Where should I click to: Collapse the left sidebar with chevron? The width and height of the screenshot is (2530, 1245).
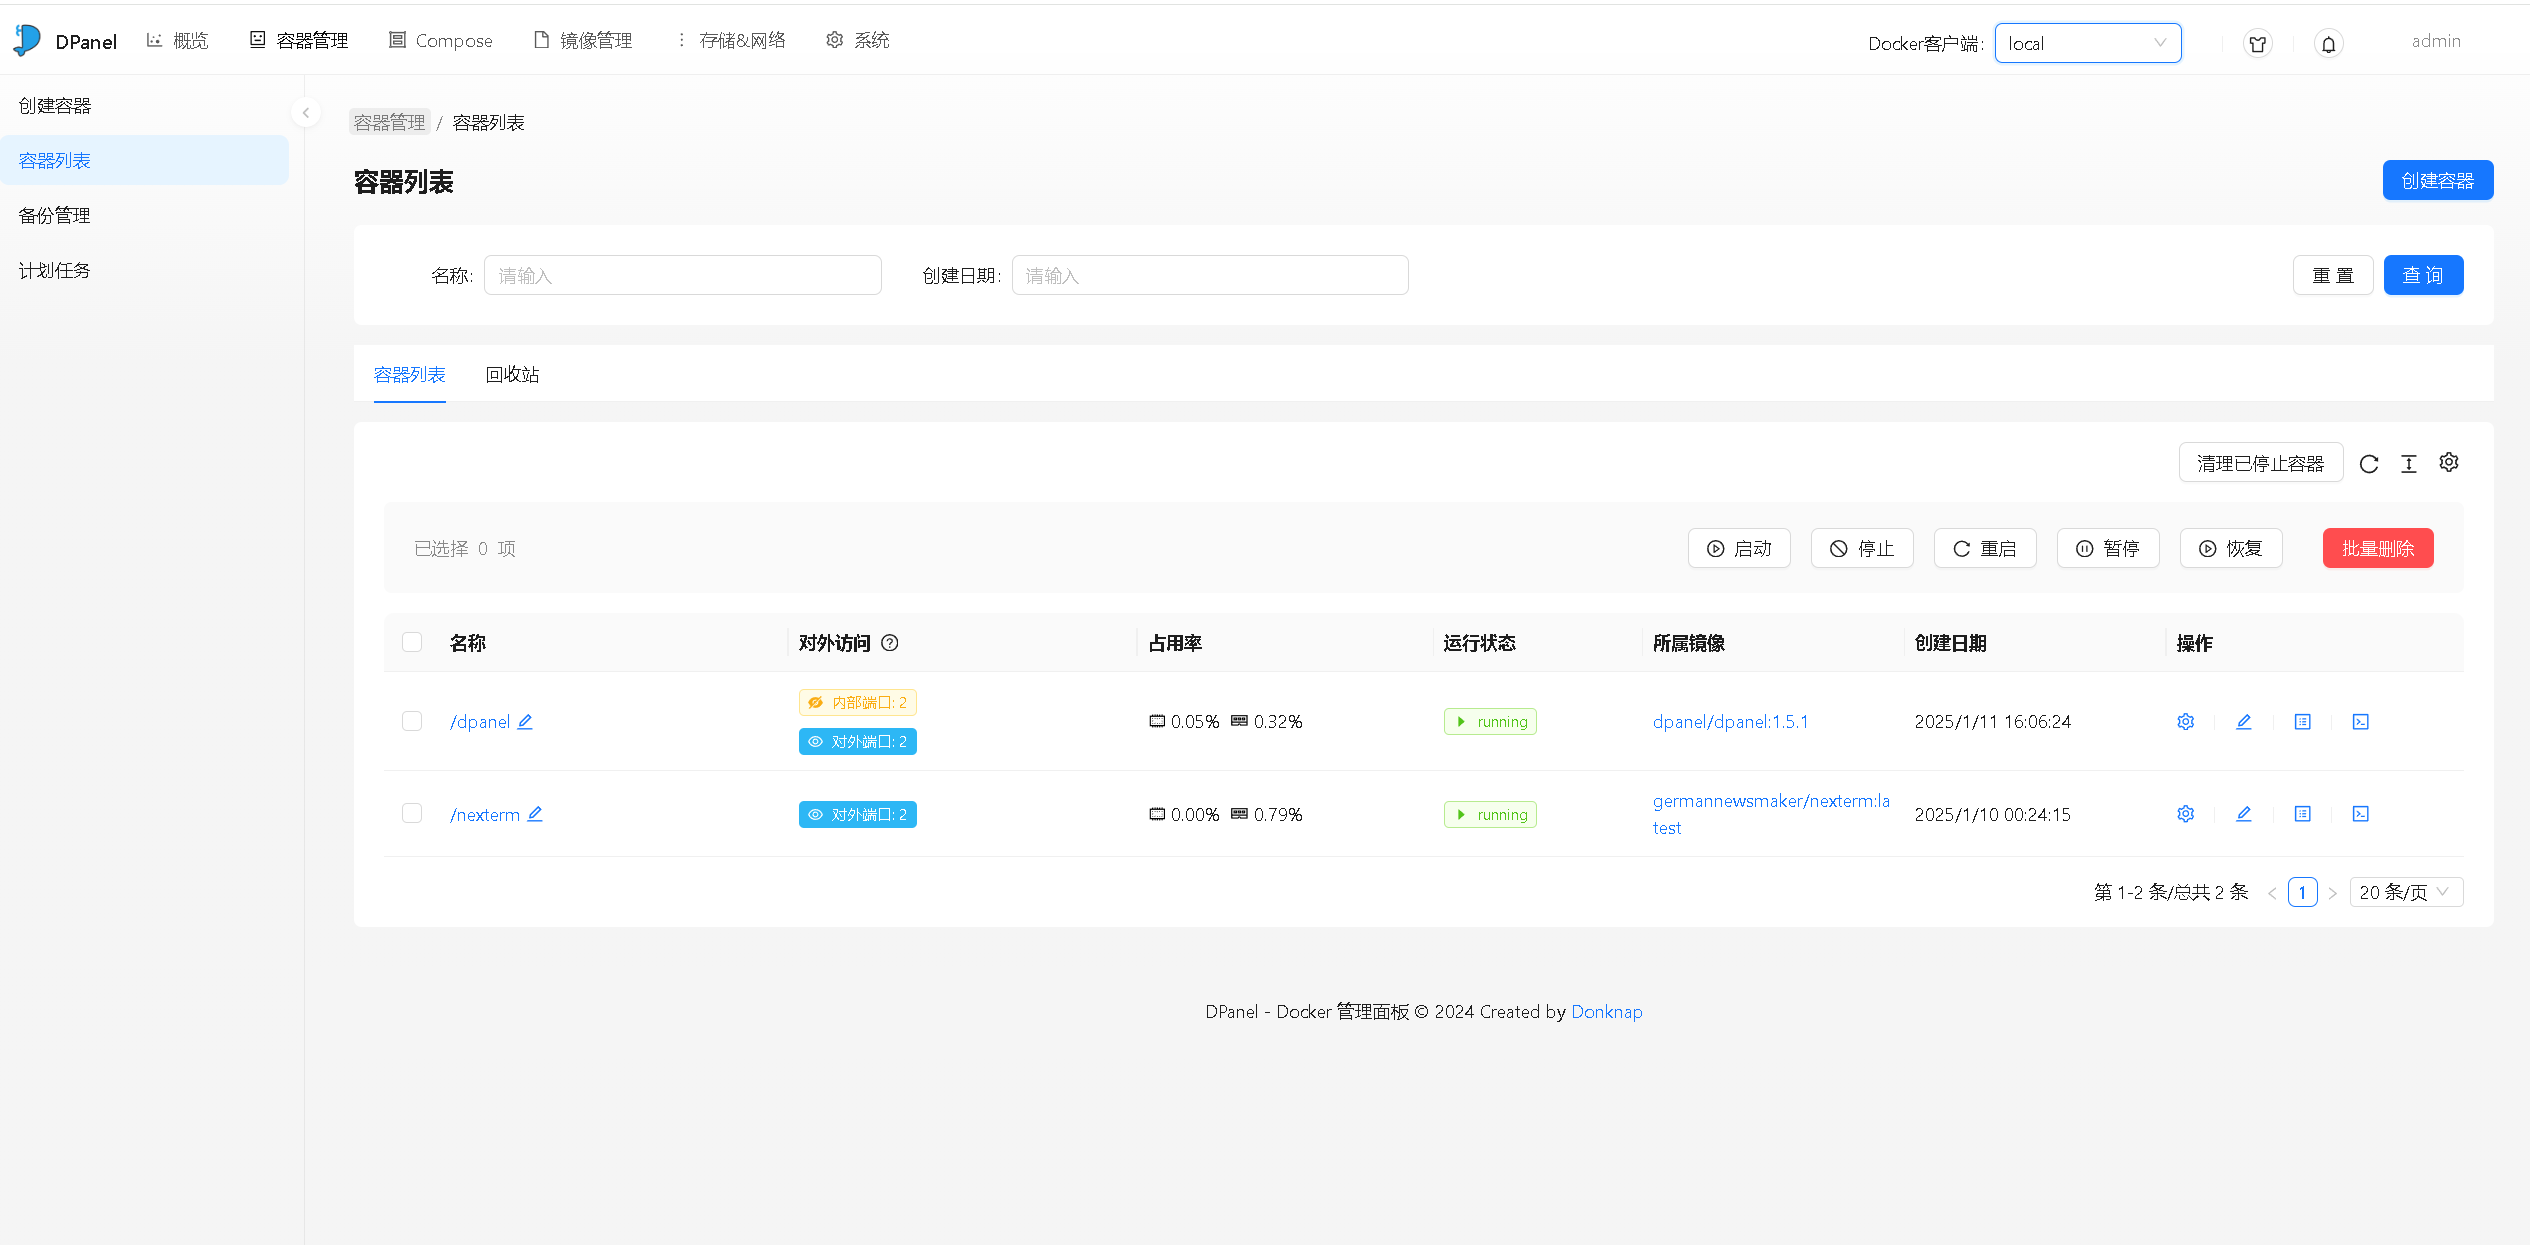[x=306, y=112]
